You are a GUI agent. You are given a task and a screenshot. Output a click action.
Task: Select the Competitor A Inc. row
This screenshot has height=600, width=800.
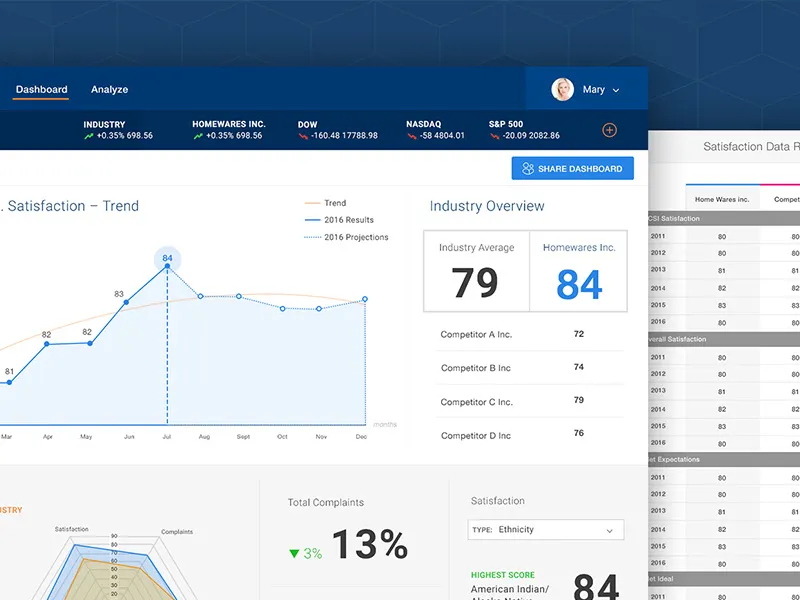point(530,334)
